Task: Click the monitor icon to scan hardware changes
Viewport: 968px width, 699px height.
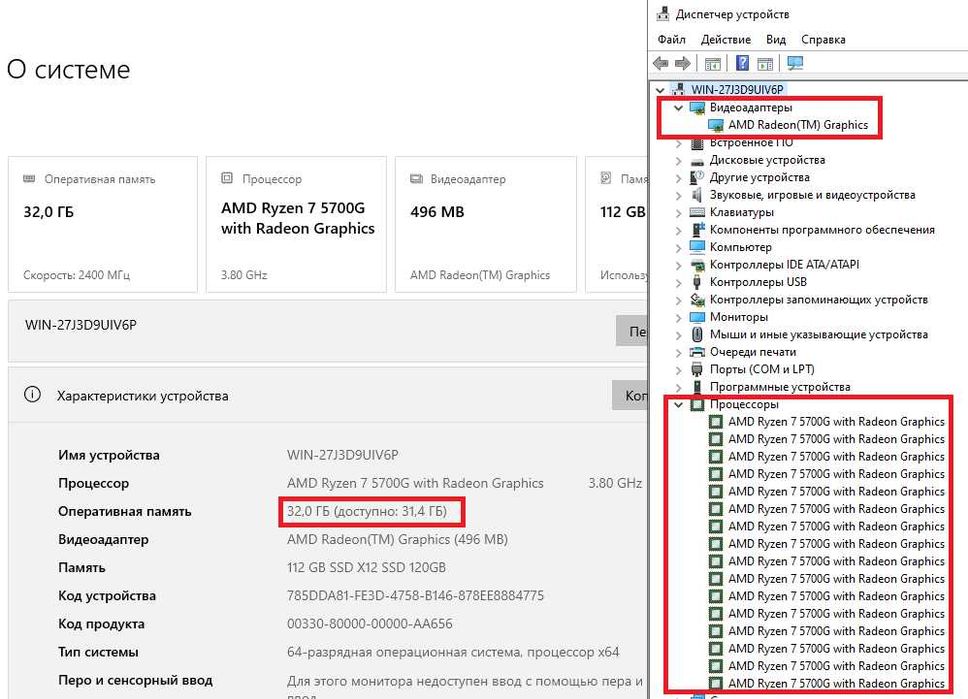Action: coord(795,63)
